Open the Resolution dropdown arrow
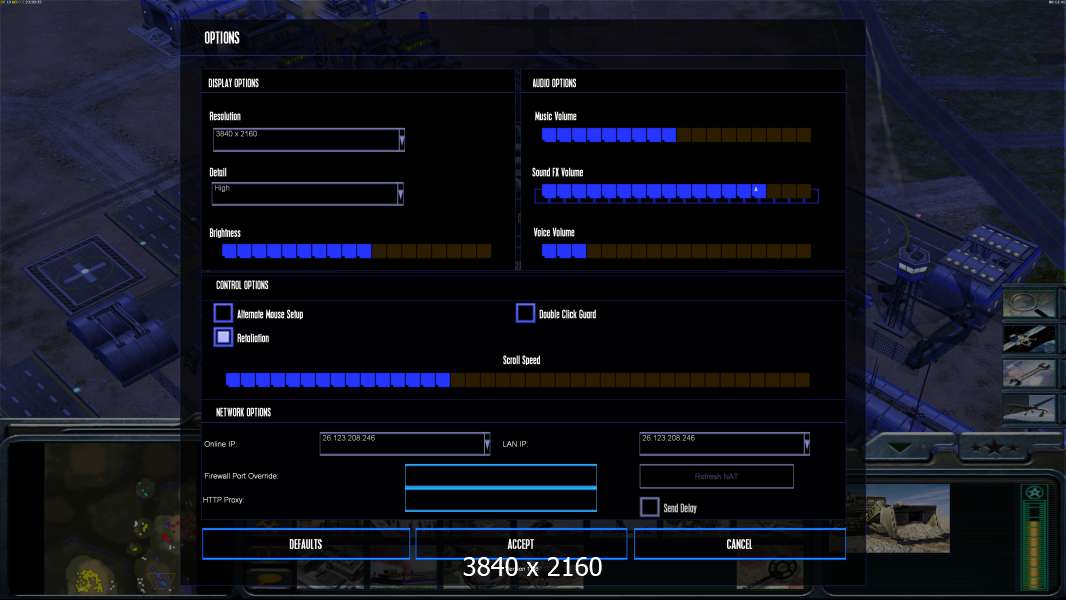Image resolution: width=1066 pixels, height=600 pixels. pyautogui.click(x=401, y=139)
